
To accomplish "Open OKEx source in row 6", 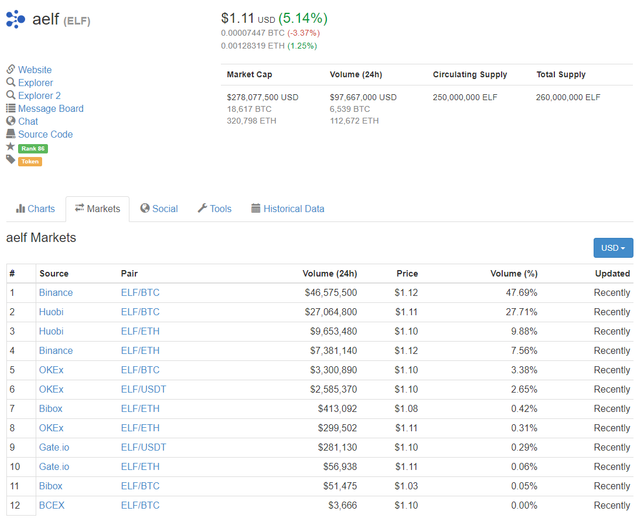I will (x=51, y=389).
